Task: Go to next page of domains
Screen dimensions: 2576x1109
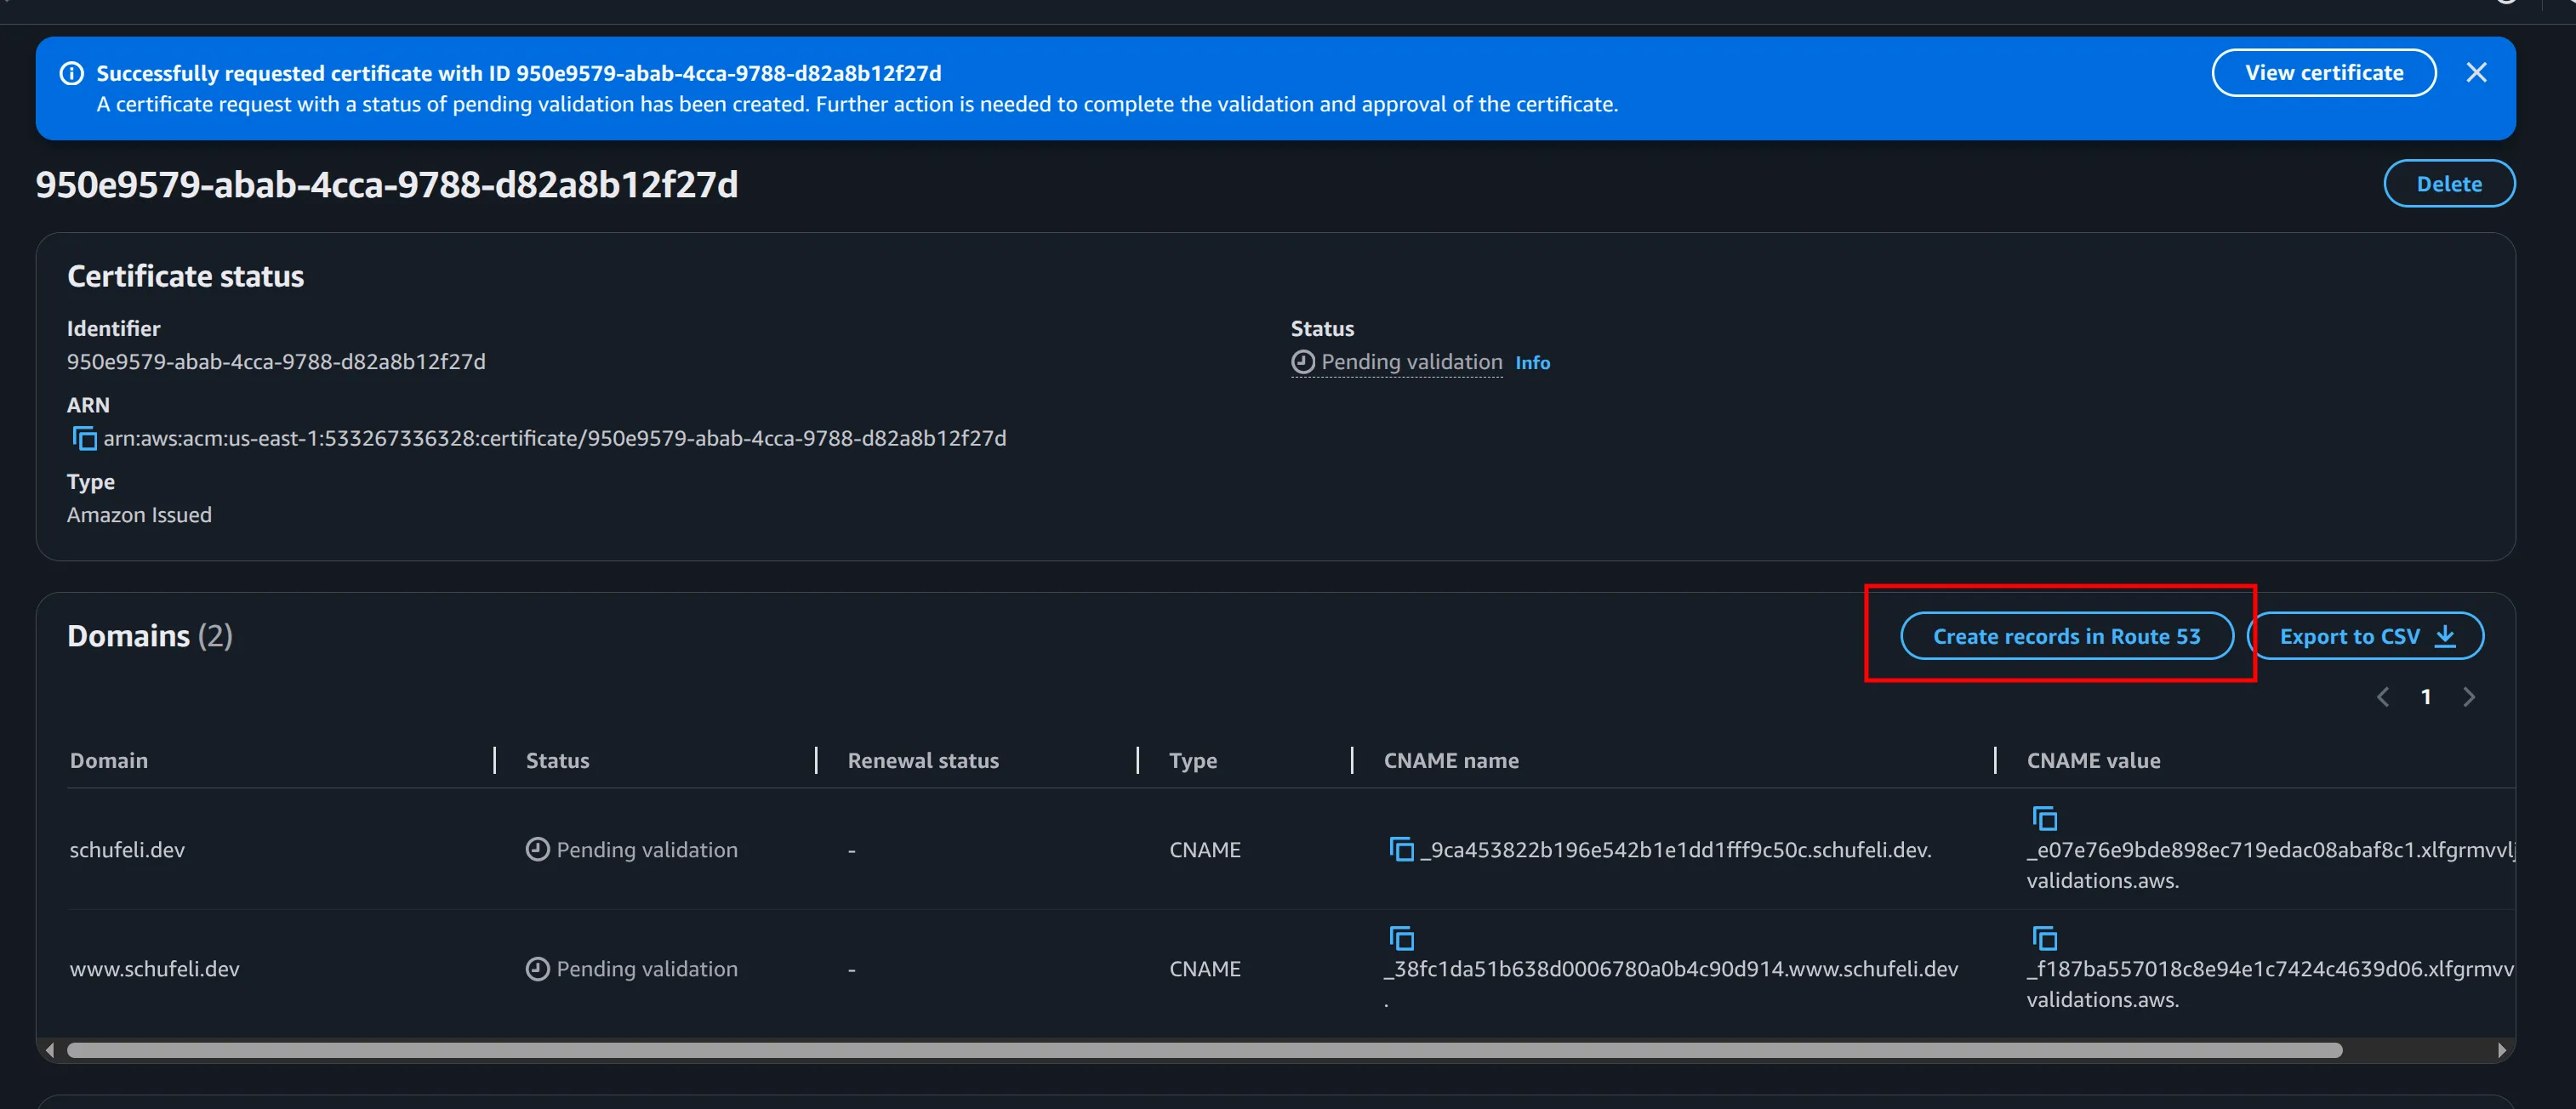Action: click(x=2468, y=697)
